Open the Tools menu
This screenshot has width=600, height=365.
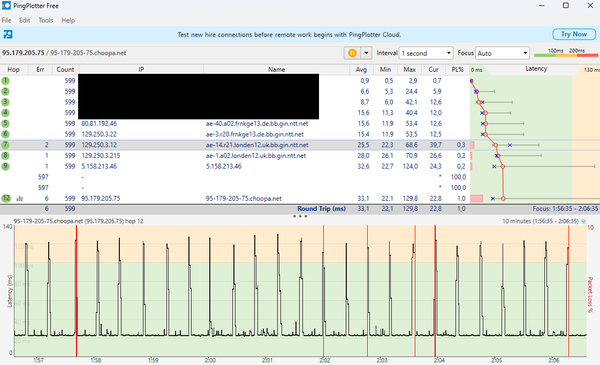tap(46, 20)
